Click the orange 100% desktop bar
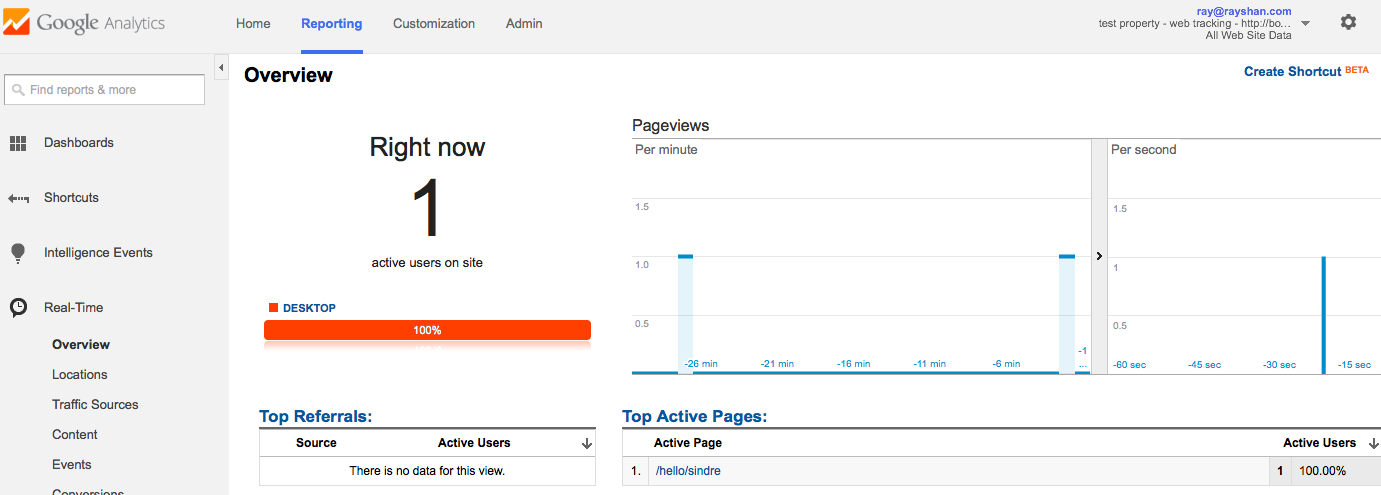 point(427,330)
